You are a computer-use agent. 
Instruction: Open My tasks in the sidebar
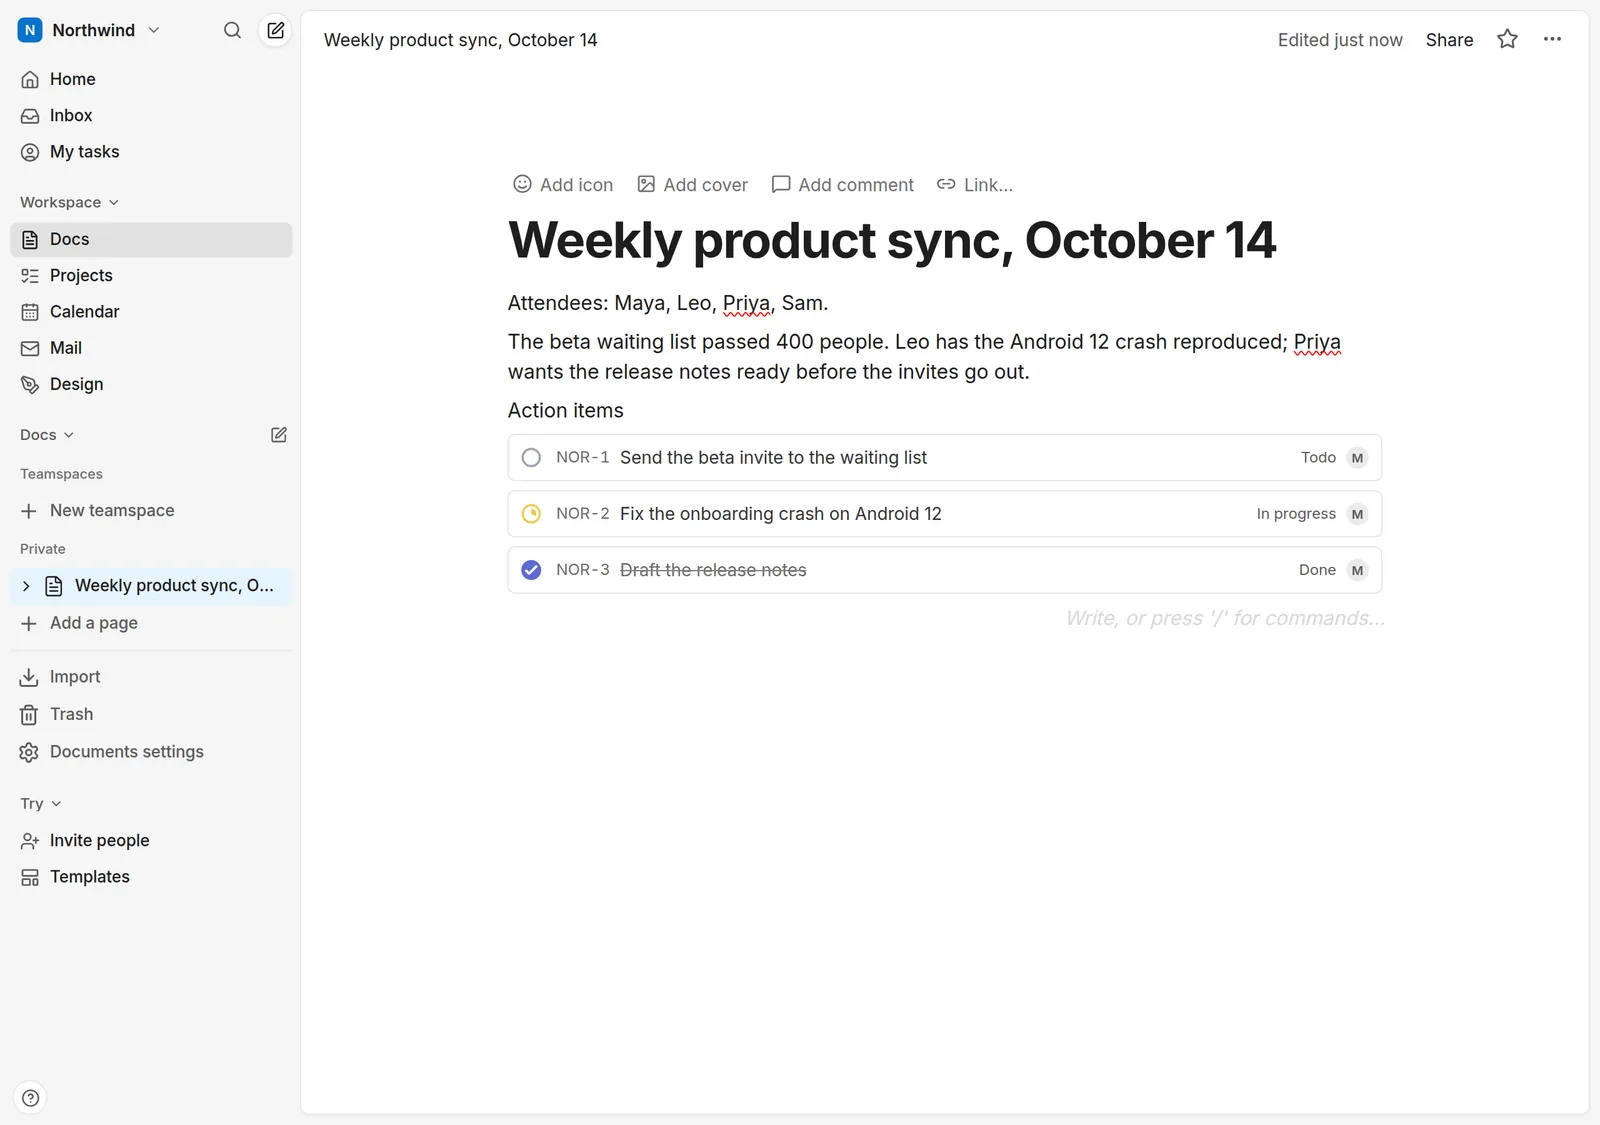[x=151, y=152]
